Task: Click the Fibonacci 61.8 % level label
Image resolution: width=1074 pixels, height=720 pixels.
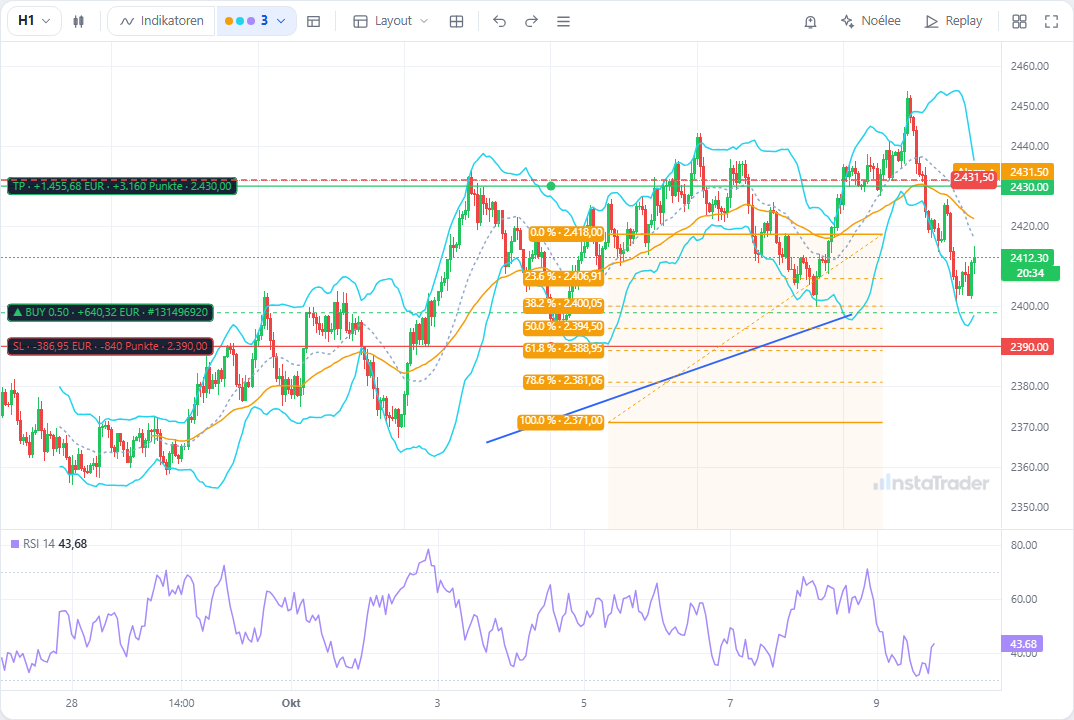Action: [563, 349]
